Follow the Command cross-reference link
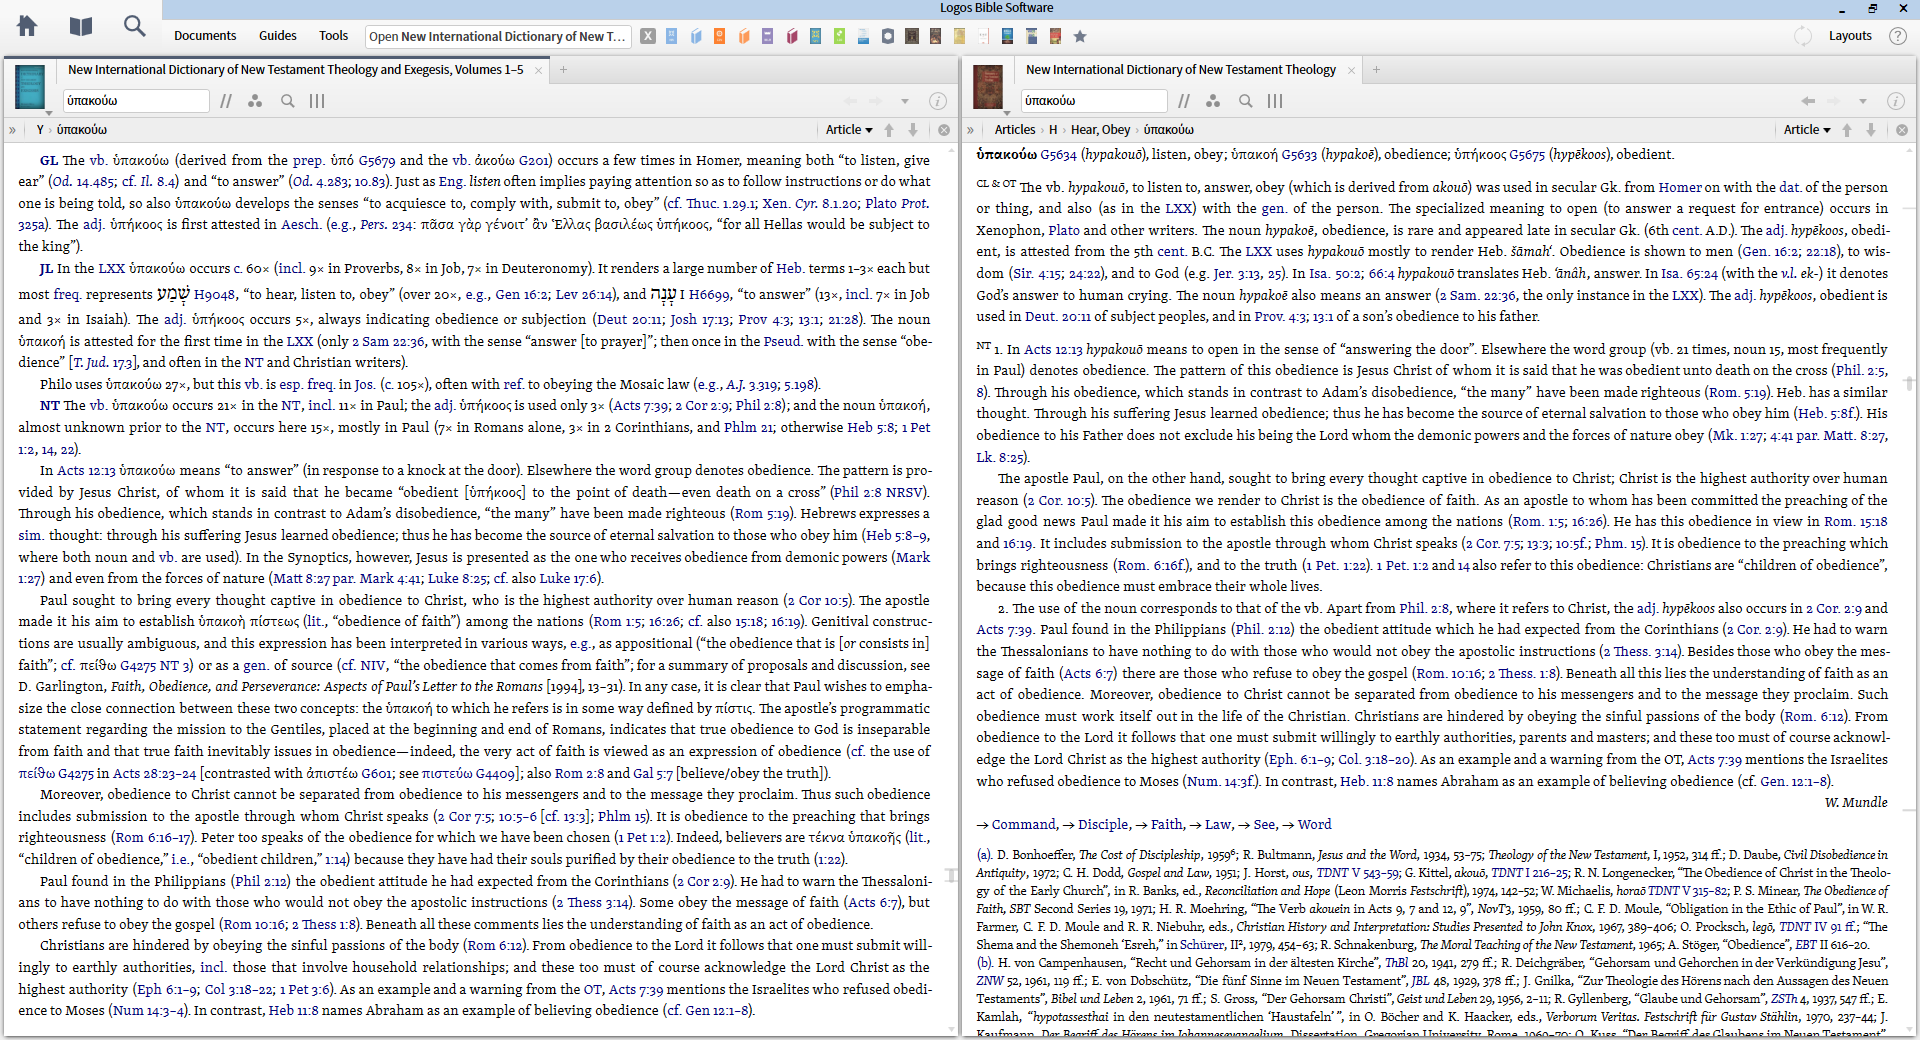 pyautogui.click(x=1023, y=825)
